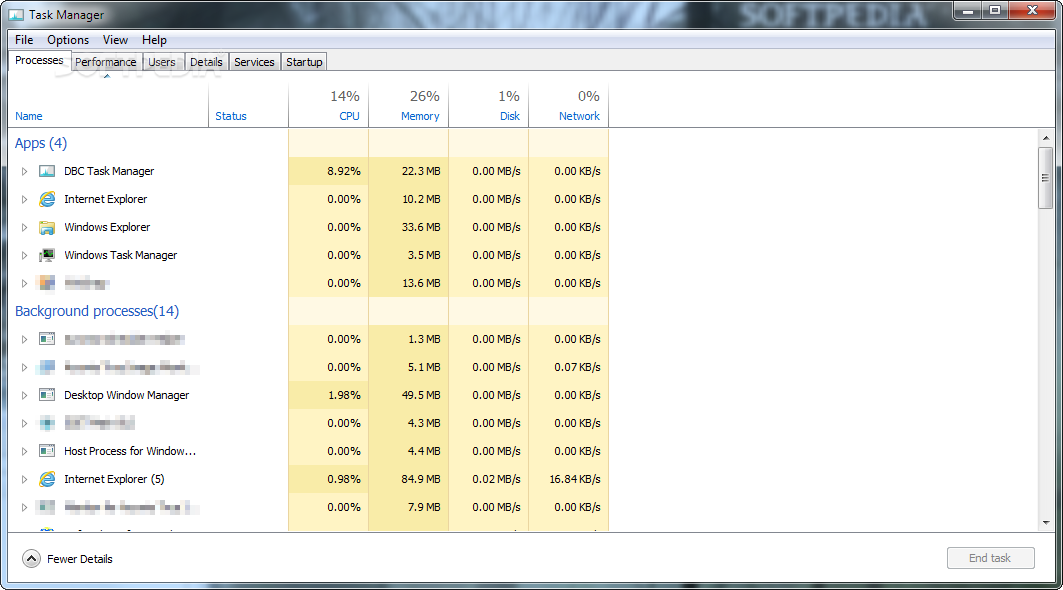The image size is (1063, 590).
Task: Click the Internet Explorer (5) background icon
Action: 47,479
